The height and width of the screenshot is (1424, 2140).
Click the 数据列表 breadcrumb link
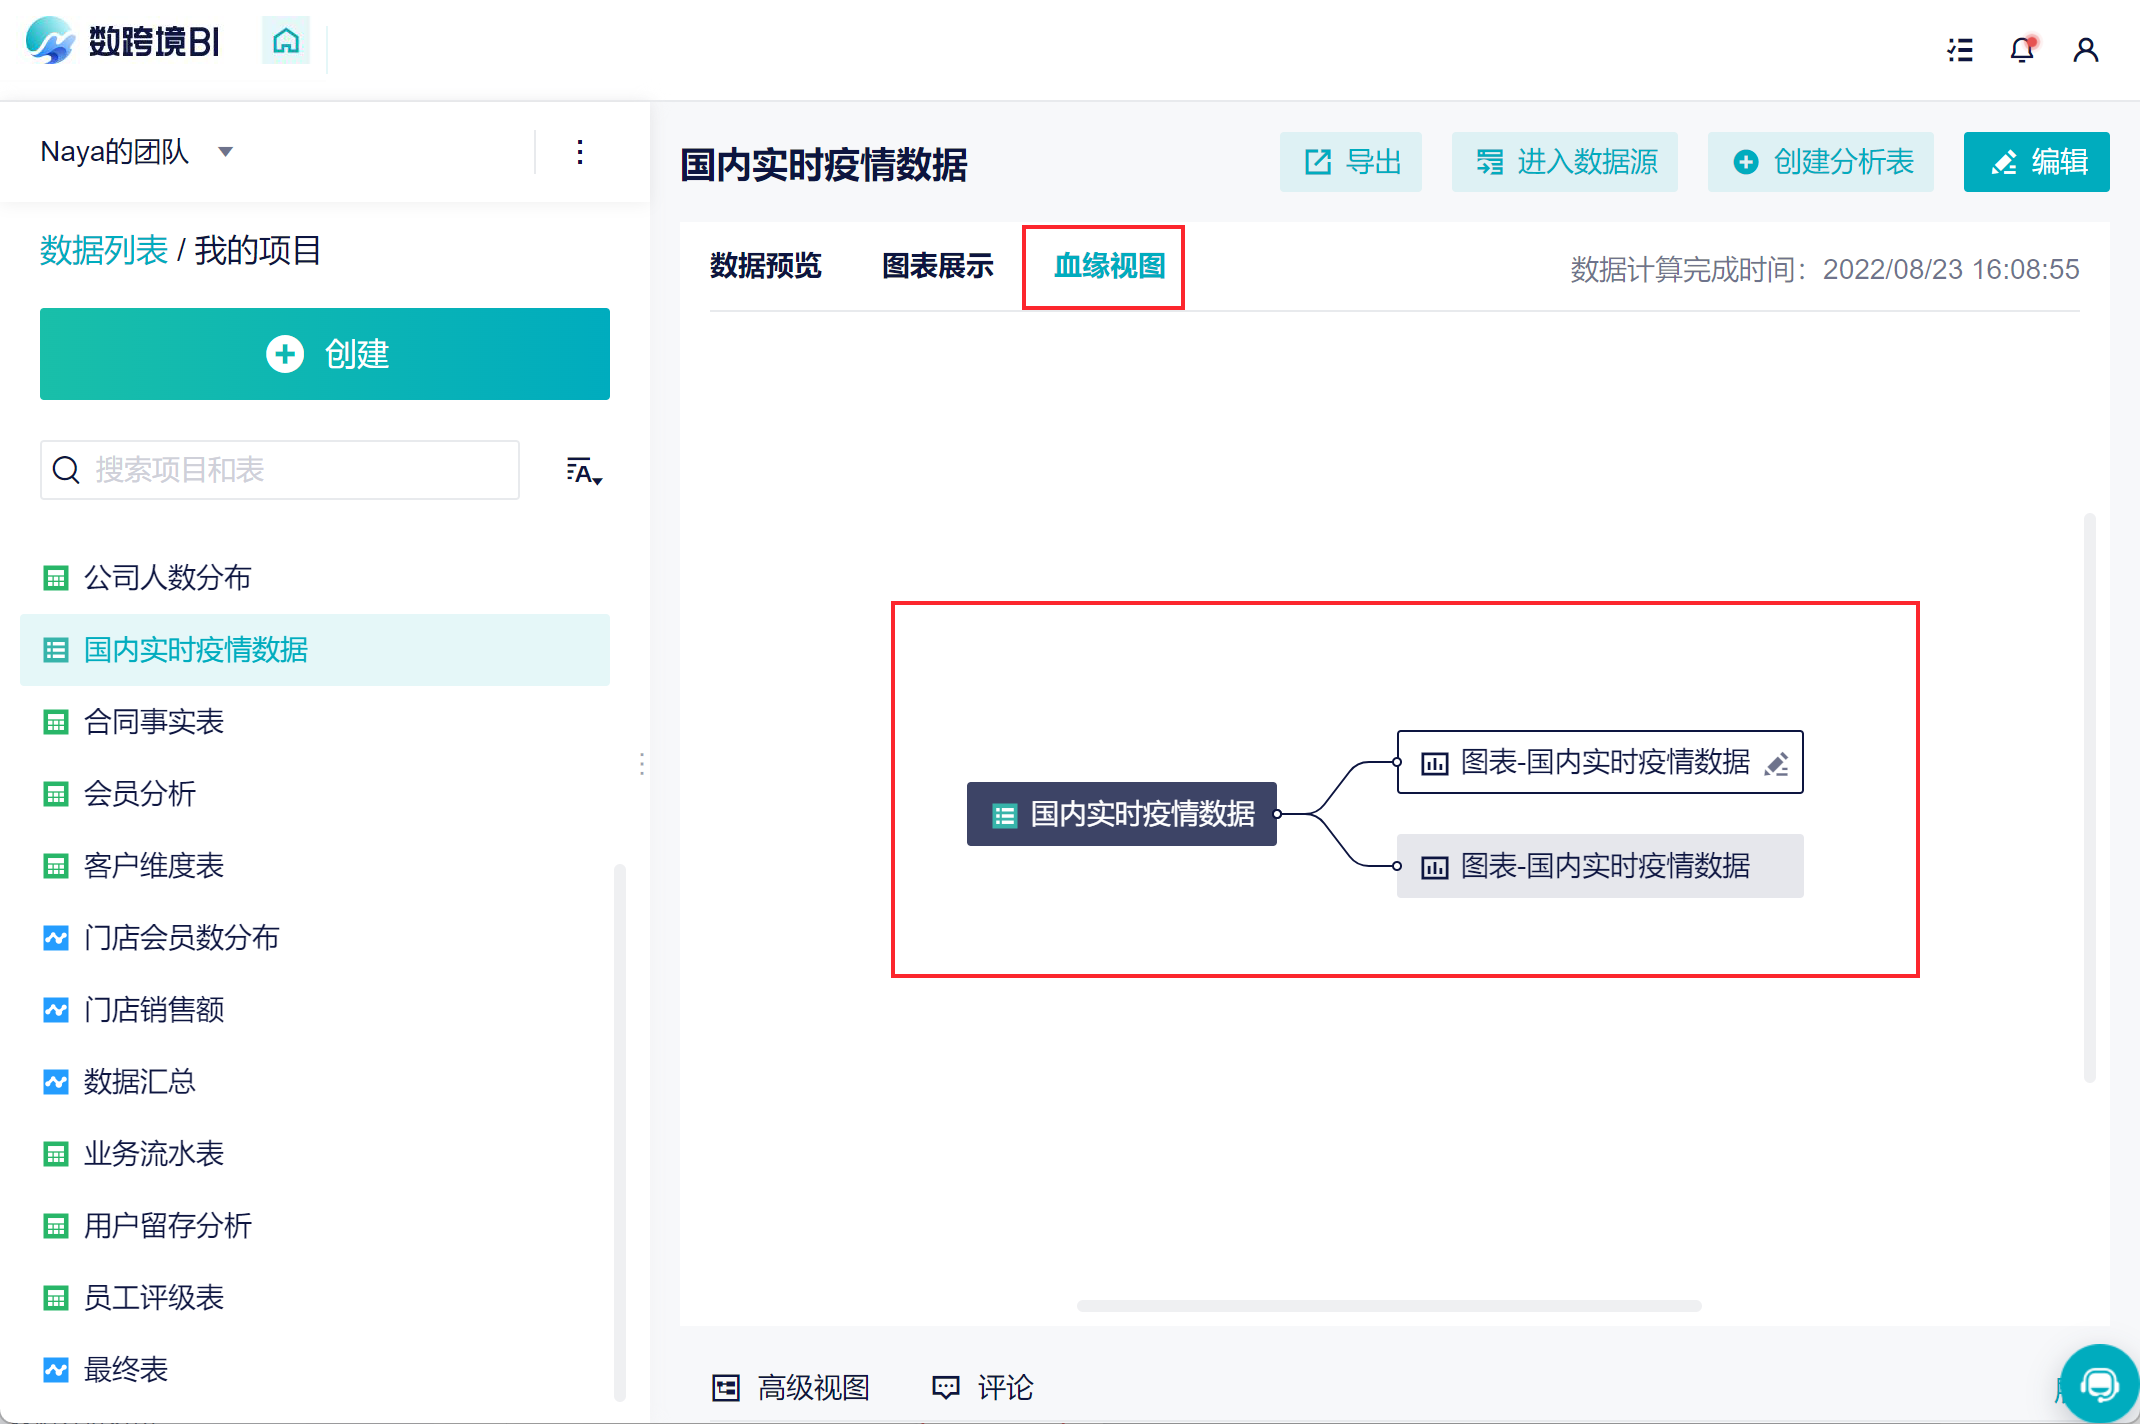click(103, 250)
